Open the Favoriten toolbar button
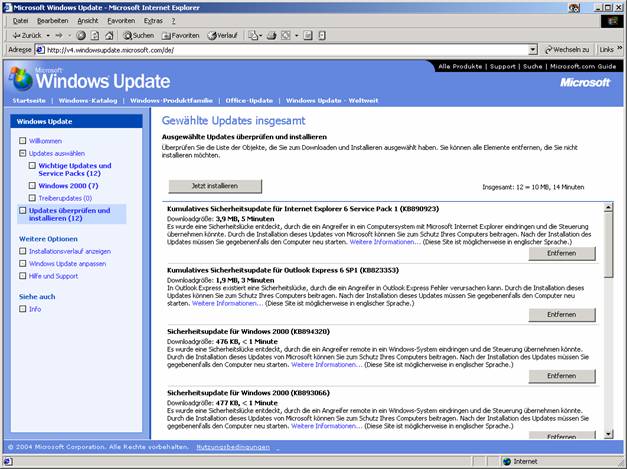Screen dimensions: 627x469 [x=181, y=35]
